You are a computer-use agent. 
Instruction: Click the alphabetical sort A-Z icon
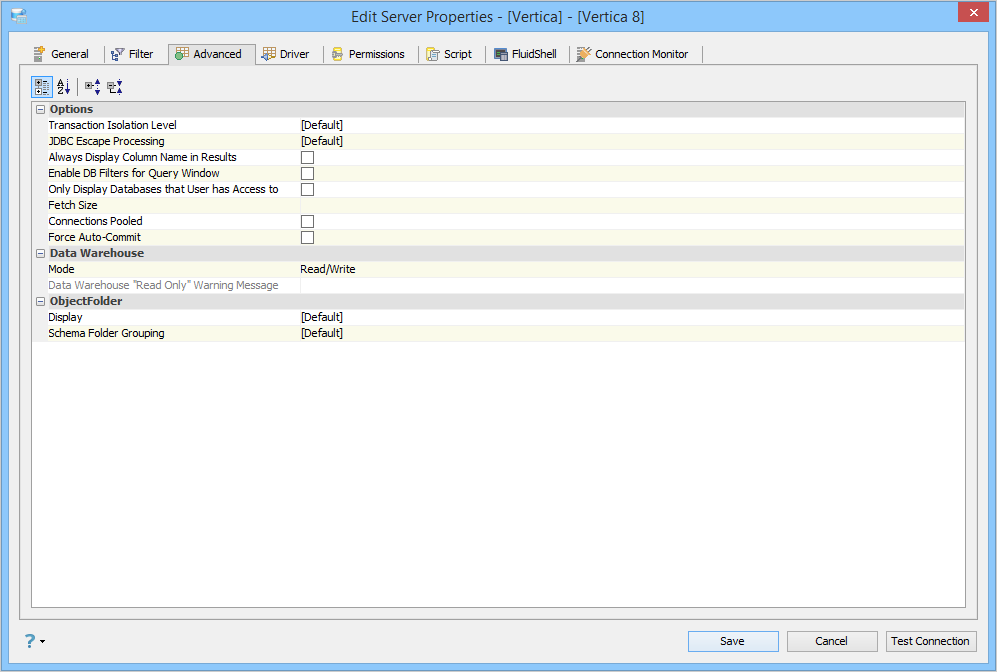click(64, 86)
